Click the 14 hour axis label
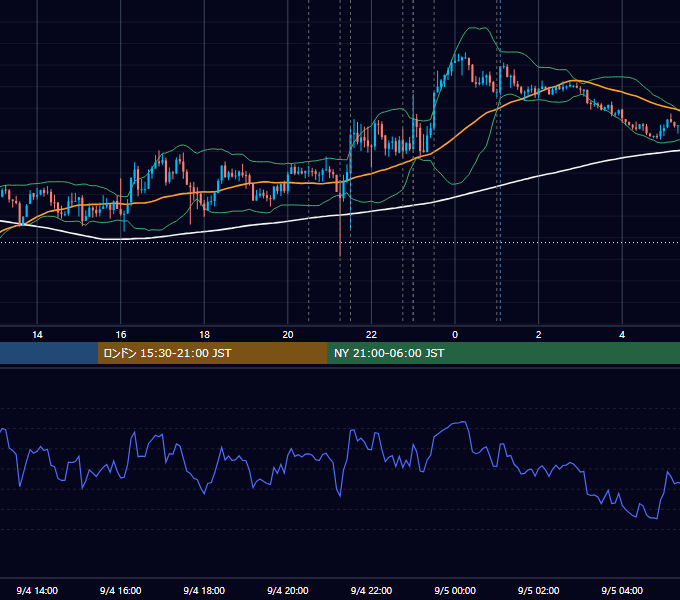This screenshot has width=680, height=600. click(x=37, y=335)
